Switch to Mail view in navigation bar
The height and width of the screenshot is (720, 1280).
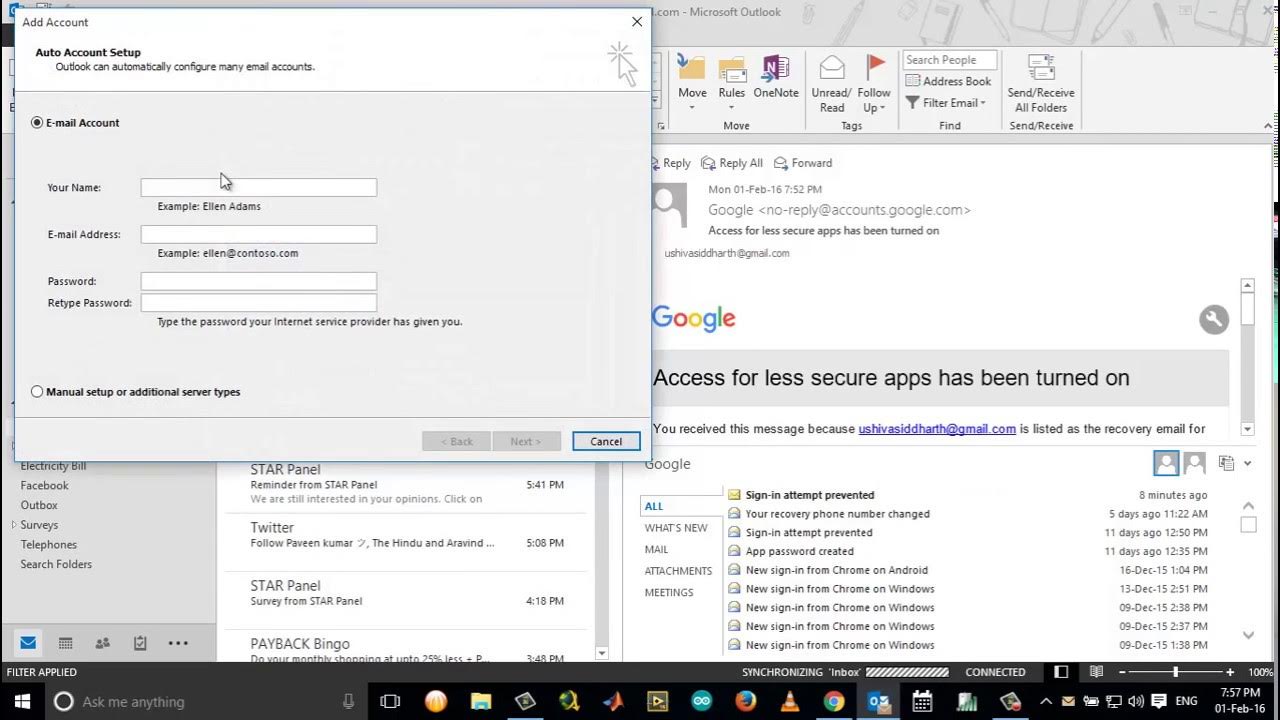[28, 643]
